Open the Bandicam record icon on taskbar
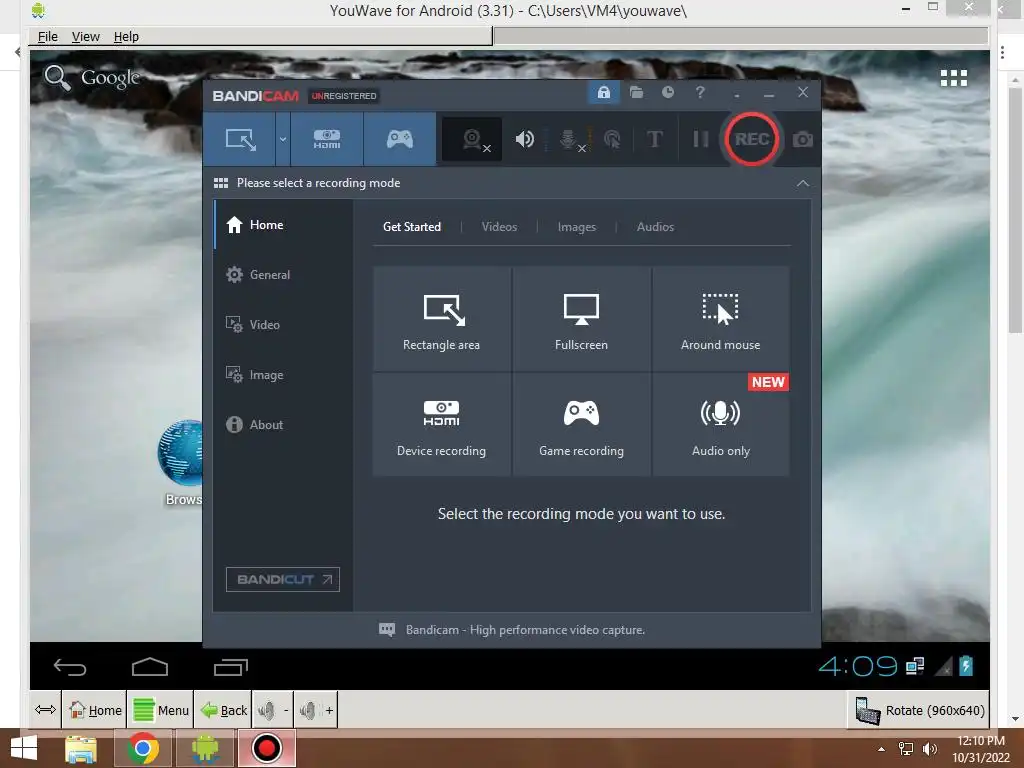 (266, 748)
